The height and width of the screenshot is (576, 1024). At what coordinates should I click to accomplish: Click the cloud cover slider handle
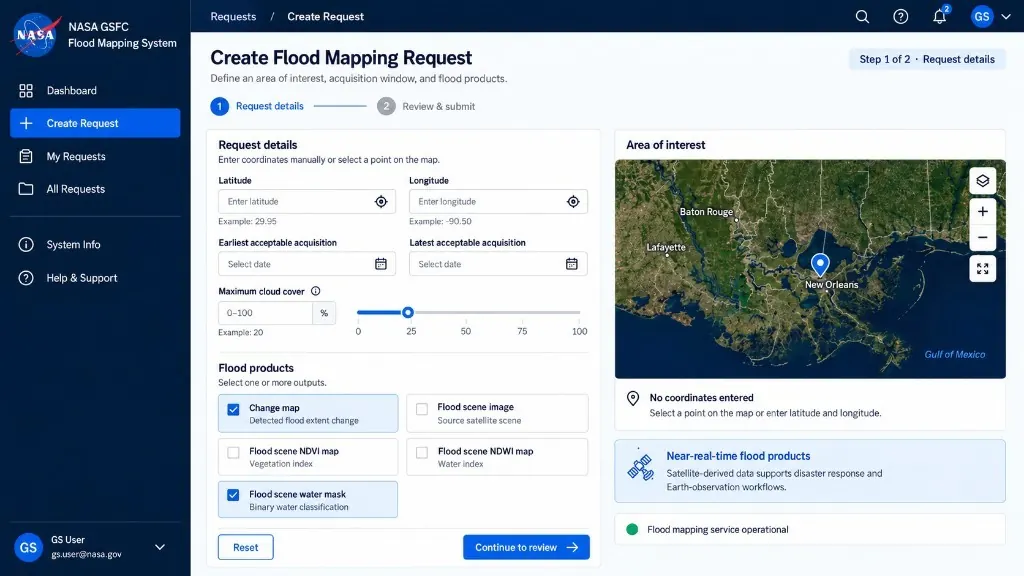[408, 312]
